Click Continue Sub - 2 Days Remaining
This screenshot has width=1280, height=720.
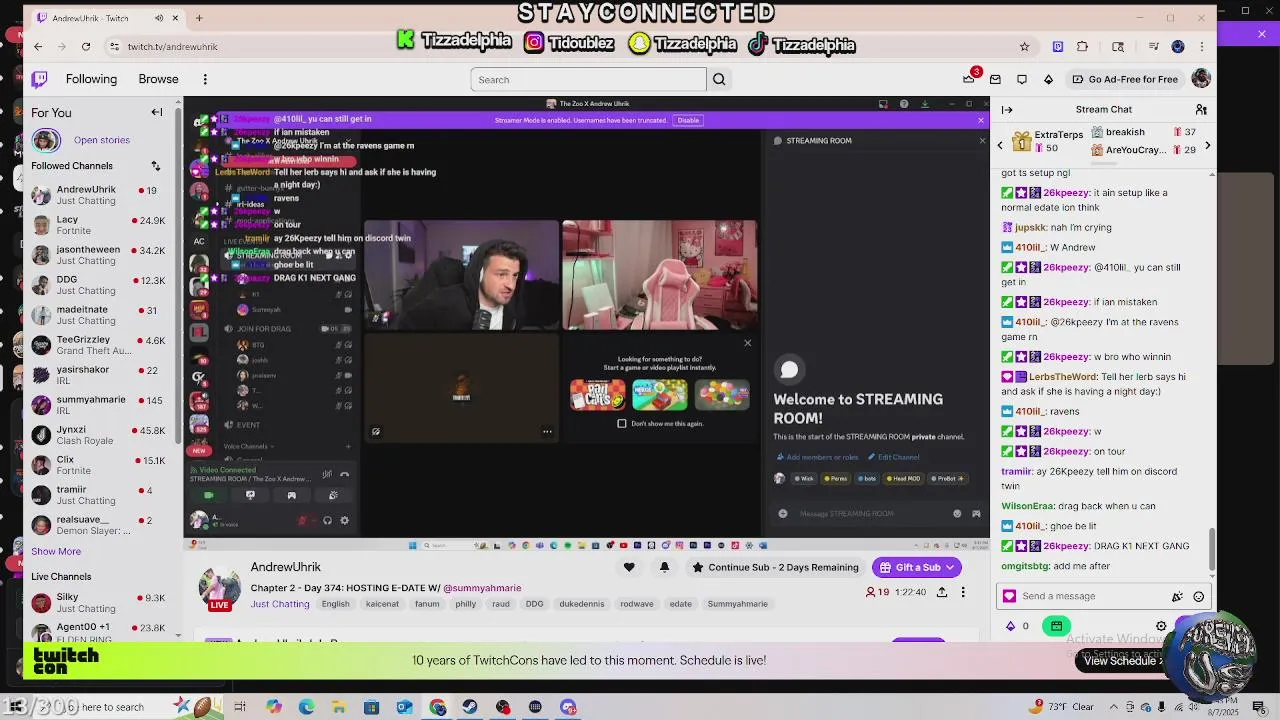(775, 567)
